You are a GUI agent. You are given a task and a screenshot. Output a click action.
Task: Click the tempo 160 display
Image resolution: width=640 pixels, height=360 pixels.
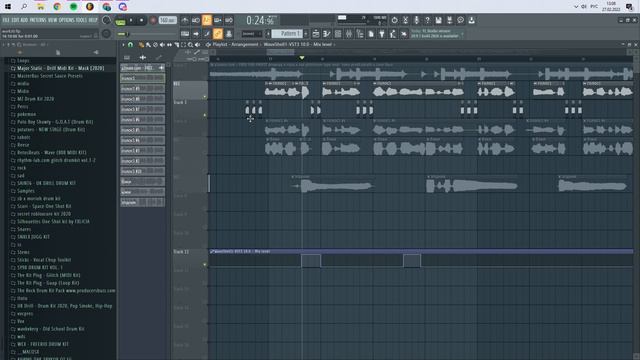pyautogui.click(x=167, y=20)
